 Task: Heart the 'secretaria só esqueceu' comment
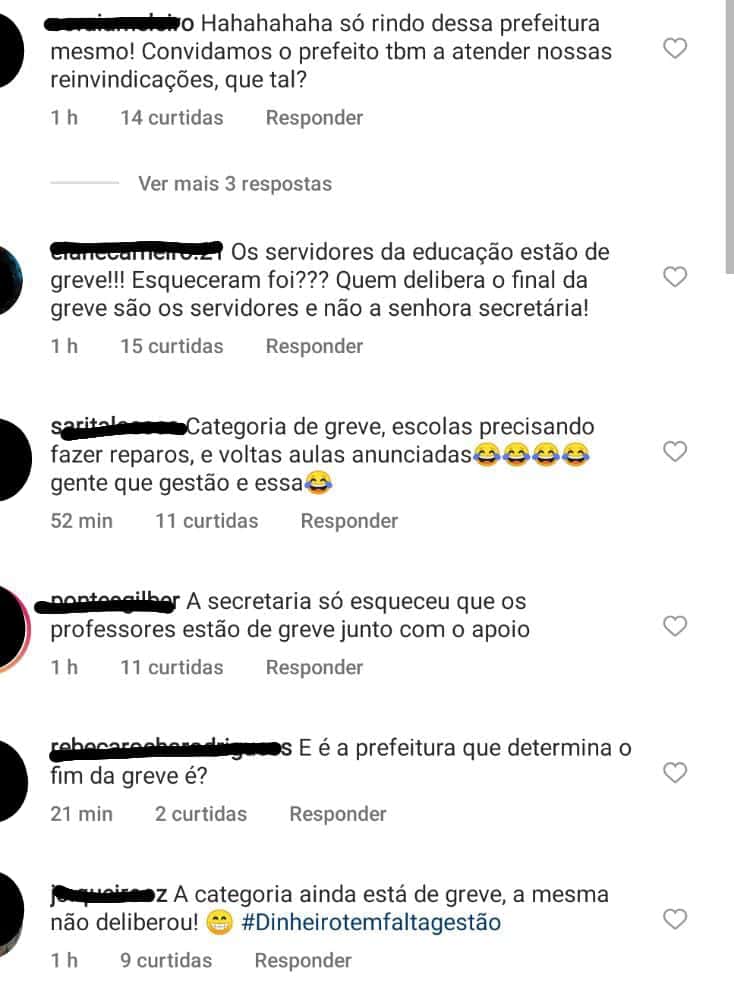(x=675, y=626)
